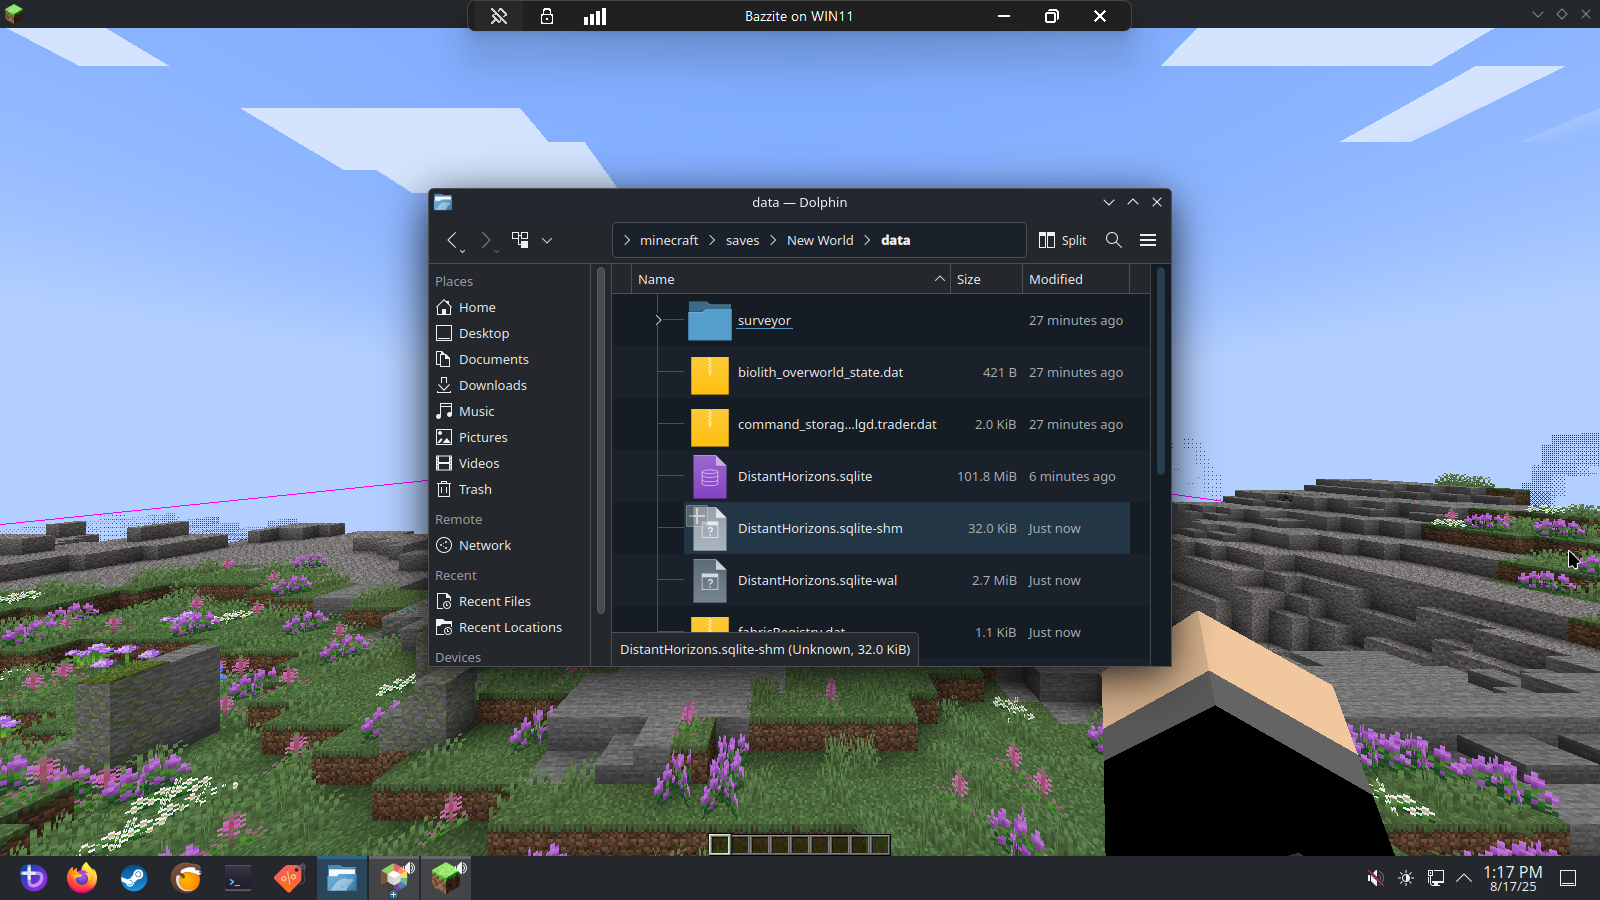Click the 101.8 MiB size value

[987, 476]
